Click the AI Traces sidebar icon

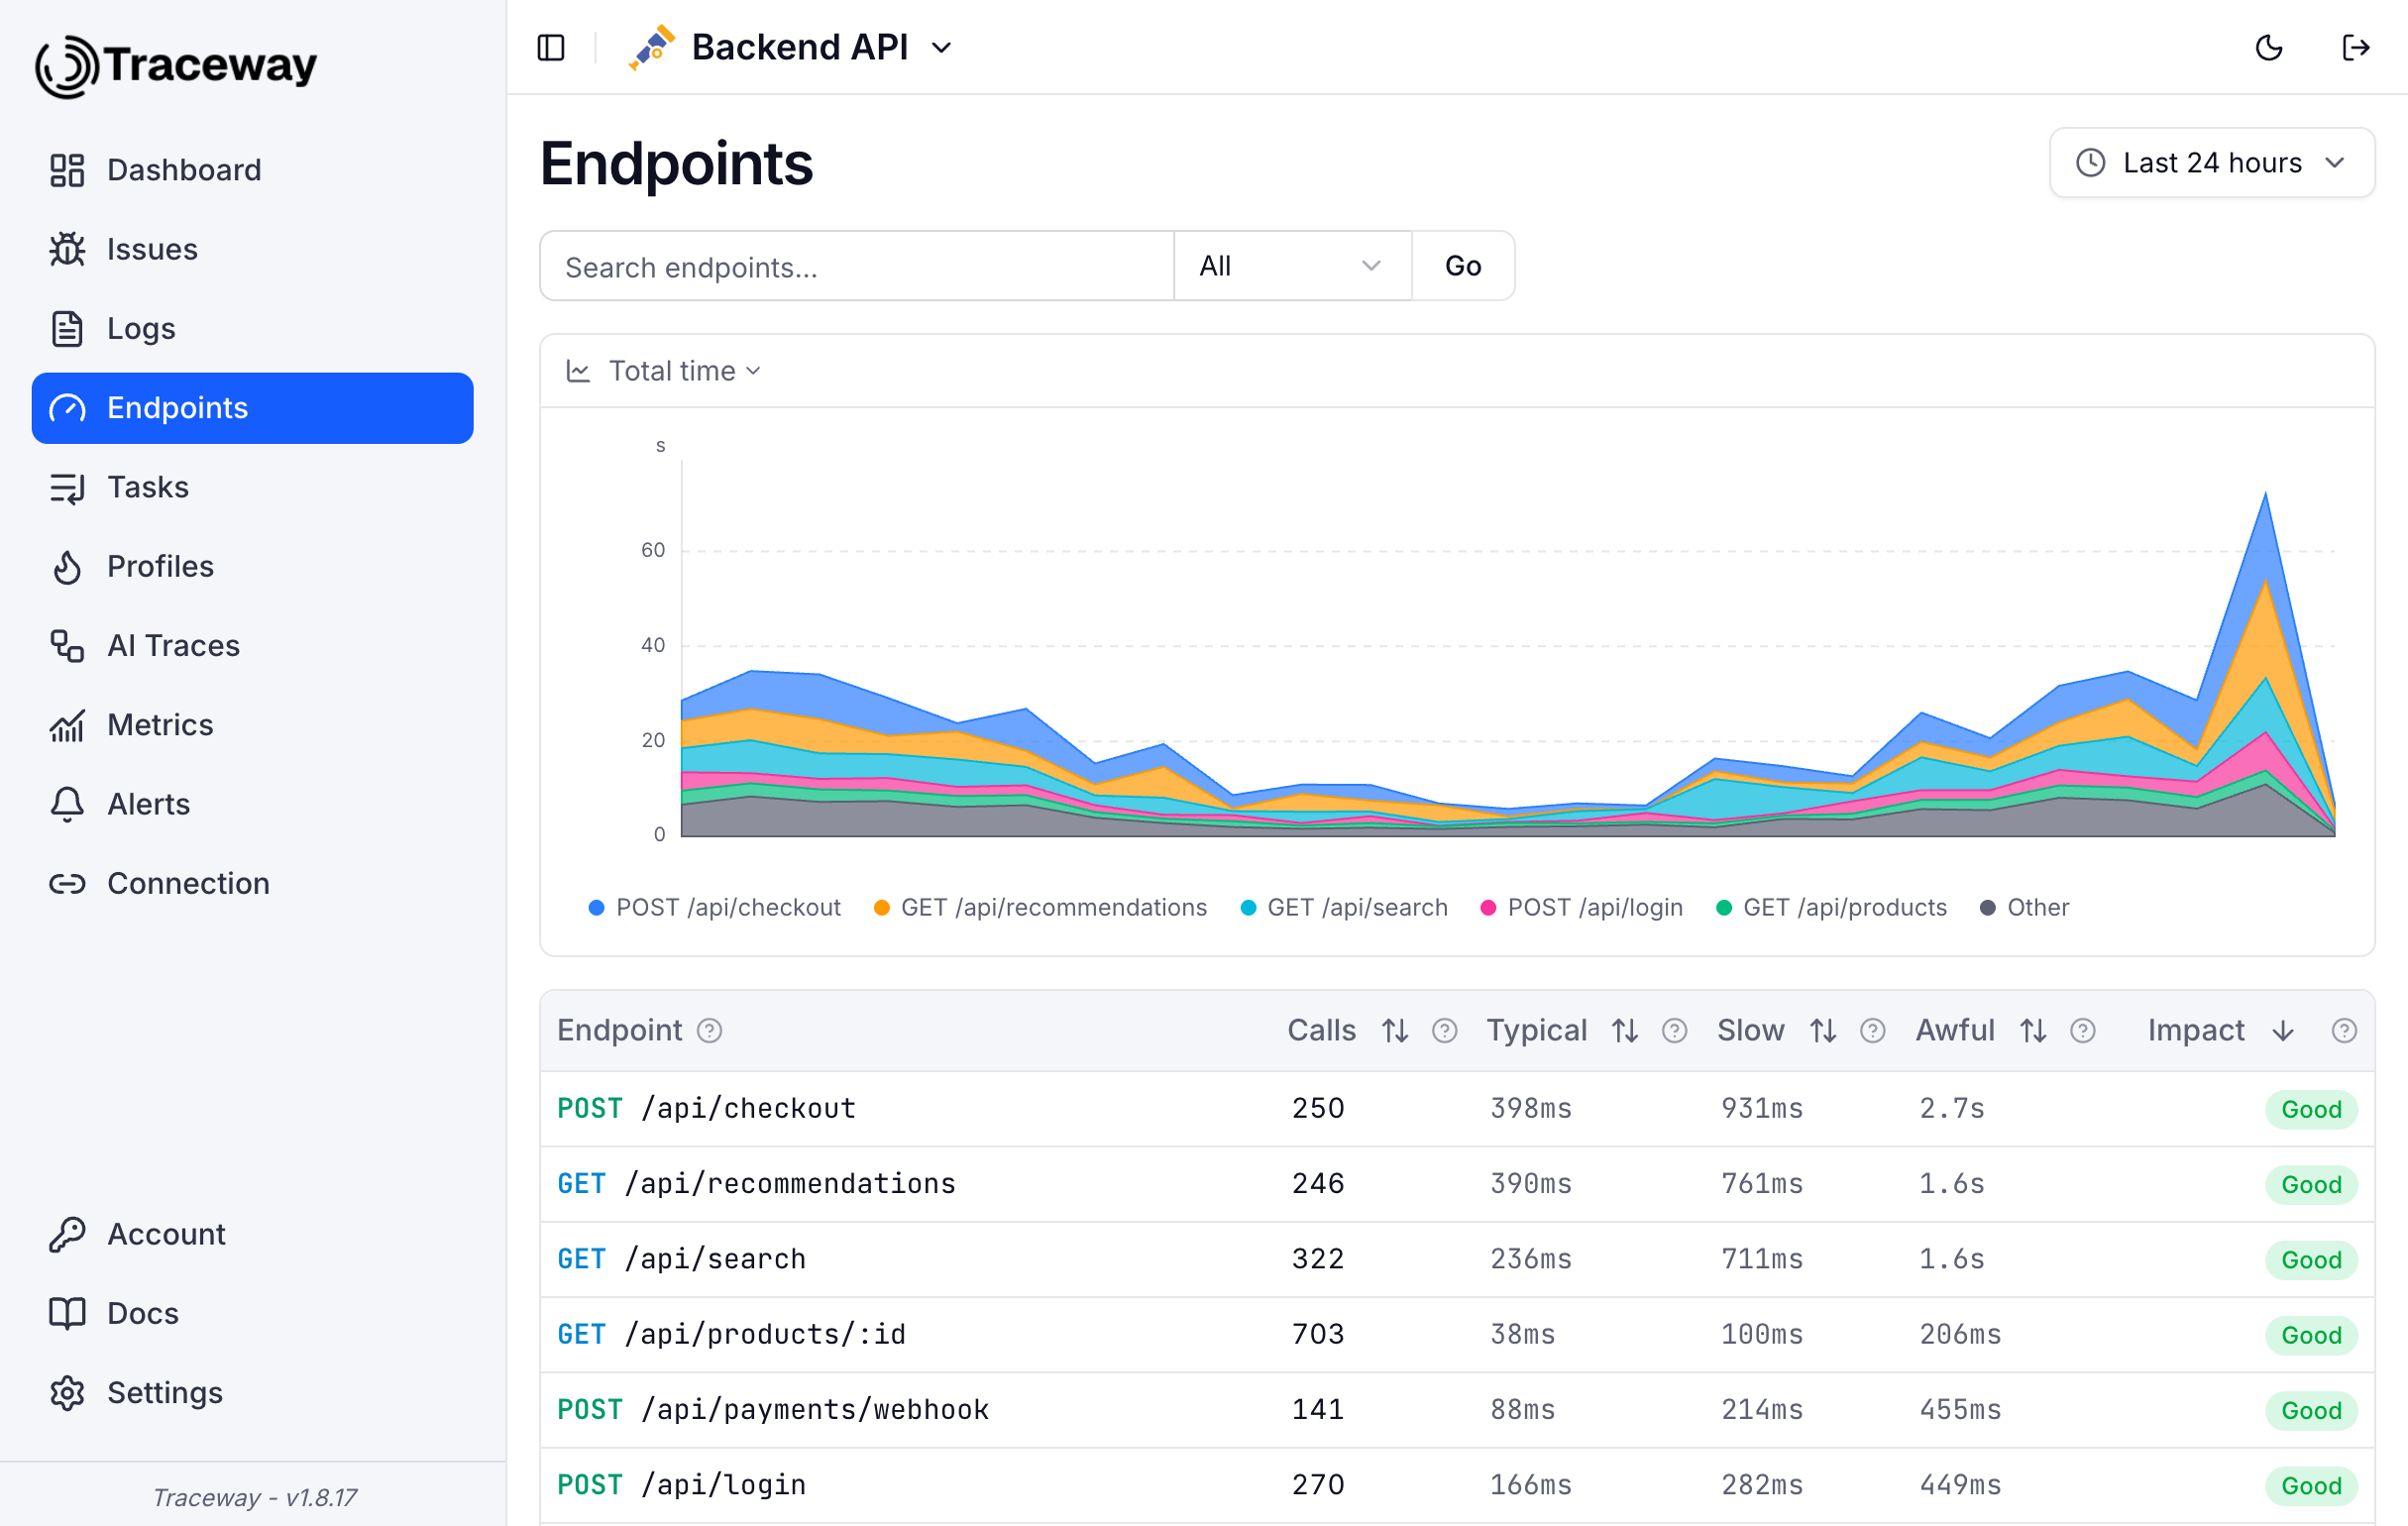67,646
